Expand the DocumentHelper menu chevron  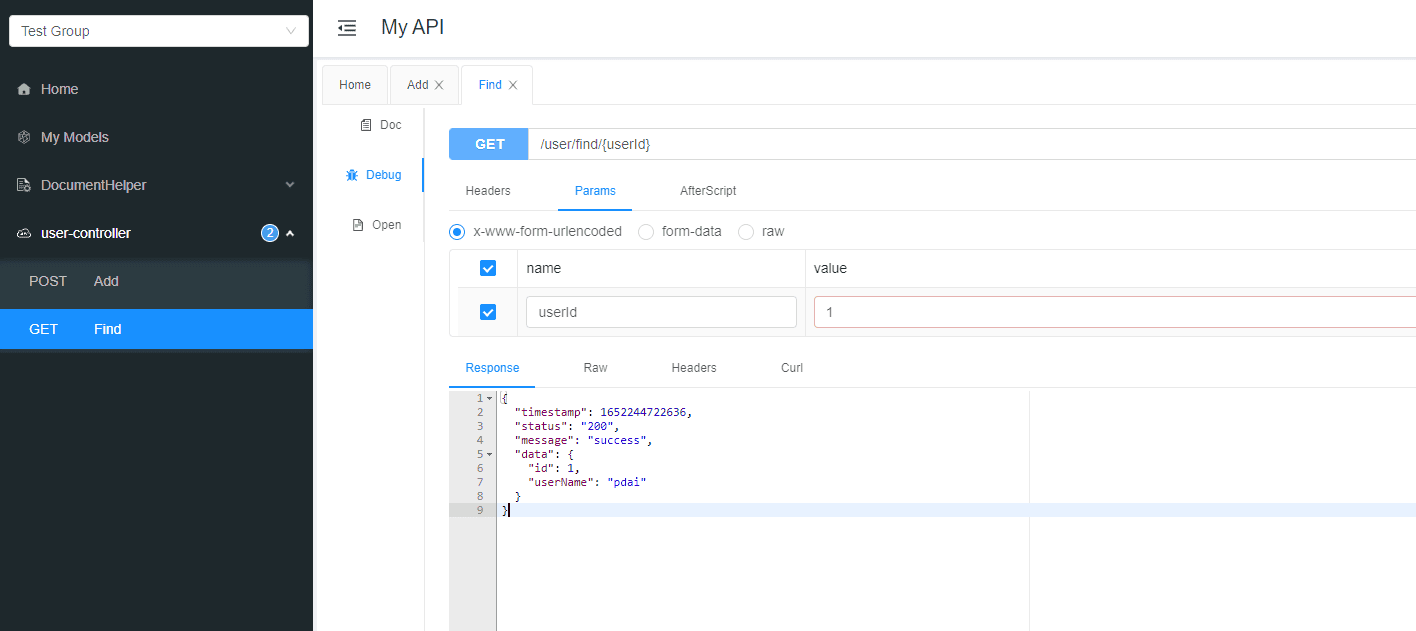(290, 185)
